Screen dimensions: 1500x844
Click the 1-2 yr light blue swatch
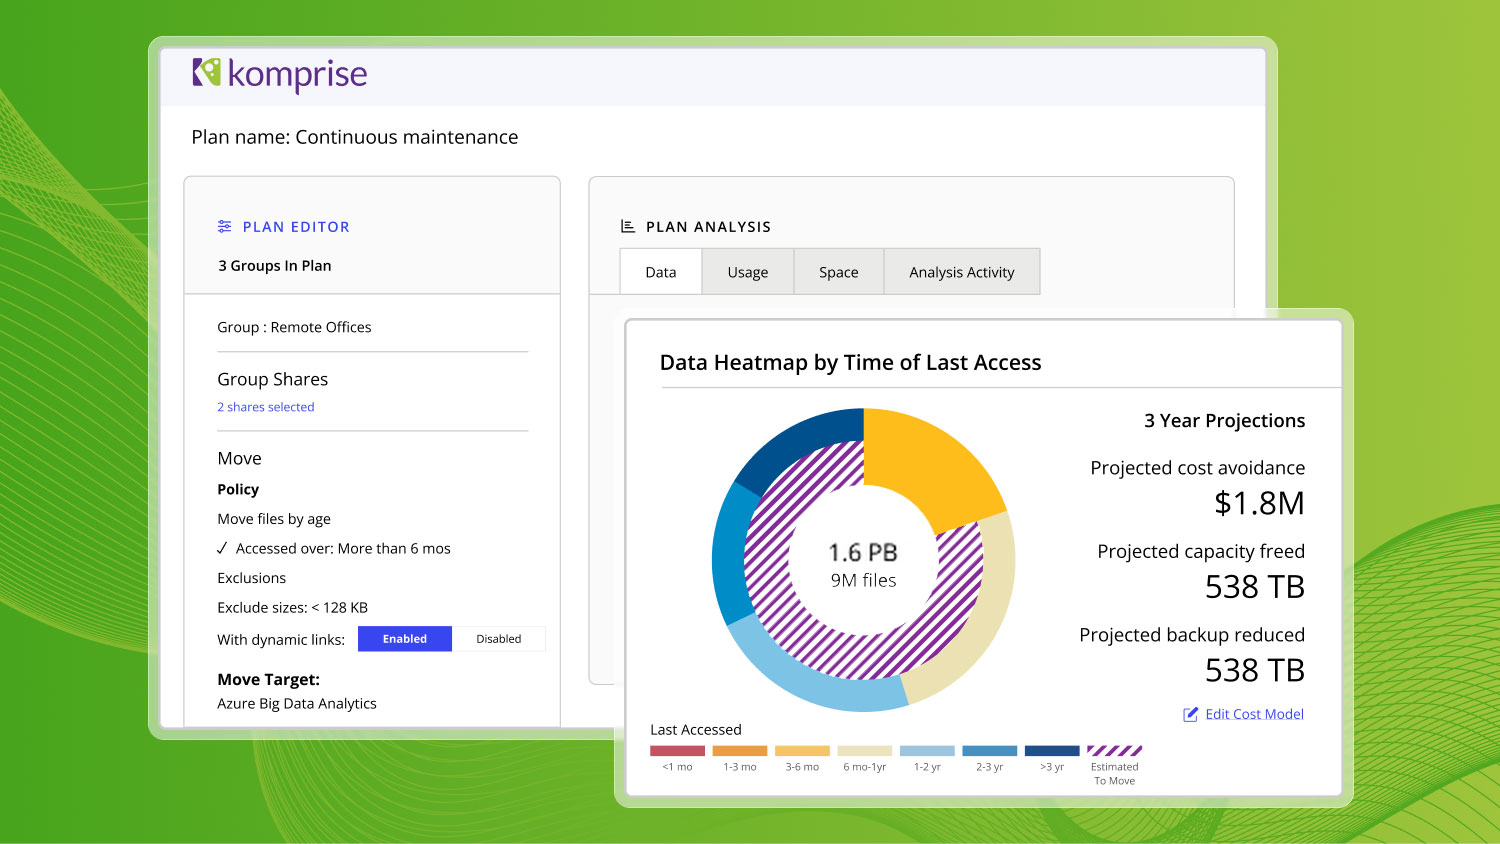927,750
